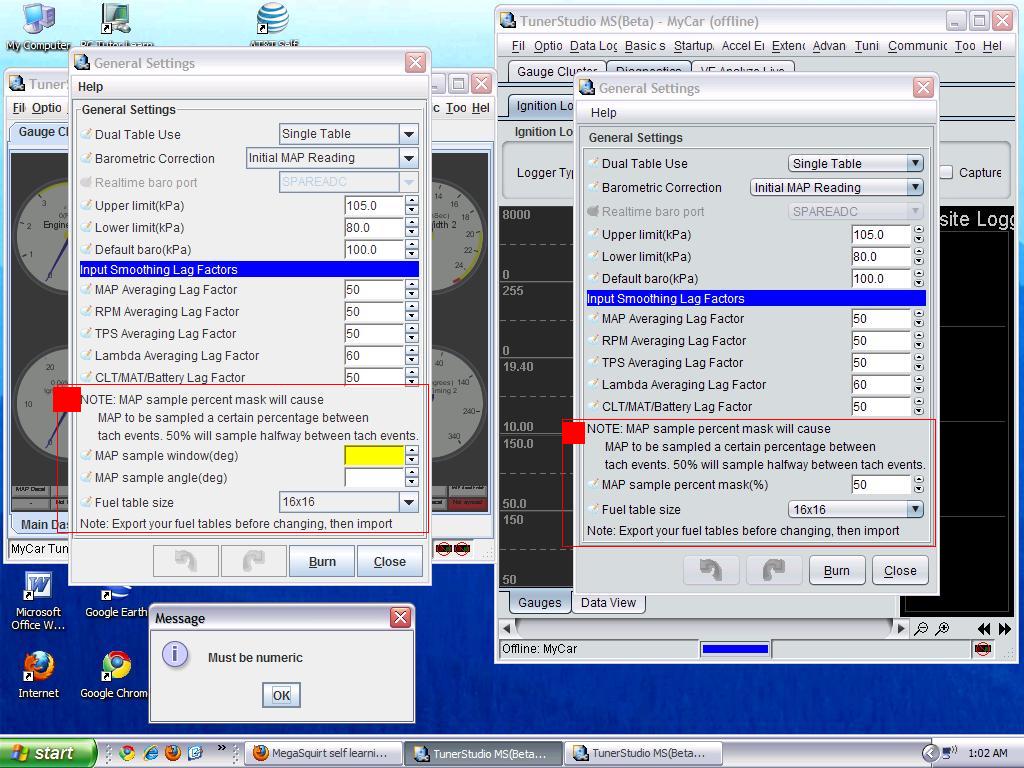Click the Start button
This screenshot has height=768, width=1024.
pyautogui.click(x=46, y=753)
